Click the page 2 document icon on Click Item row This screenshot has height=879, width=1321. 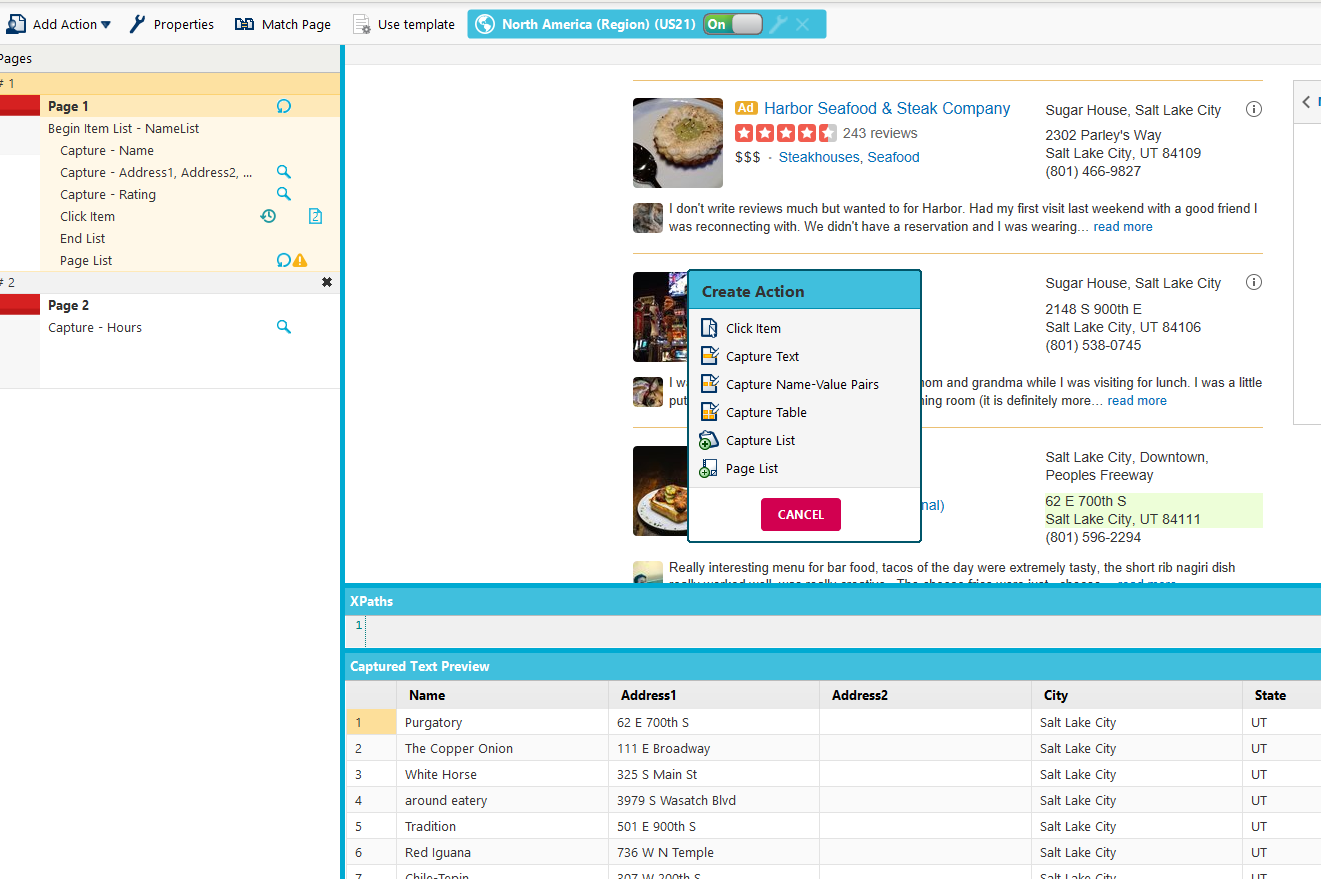316,216
